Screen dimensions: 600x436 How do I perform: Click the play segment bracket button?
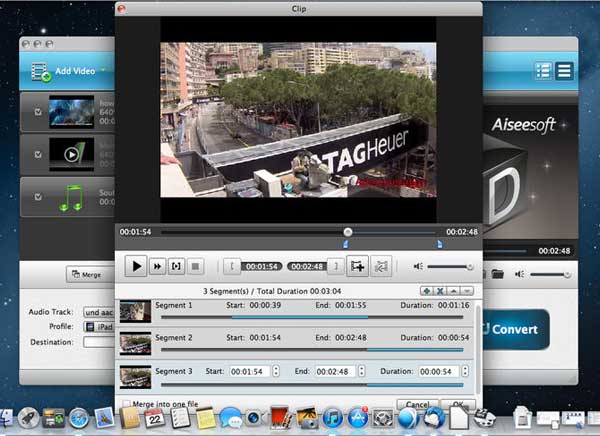[x=176, y=266]
